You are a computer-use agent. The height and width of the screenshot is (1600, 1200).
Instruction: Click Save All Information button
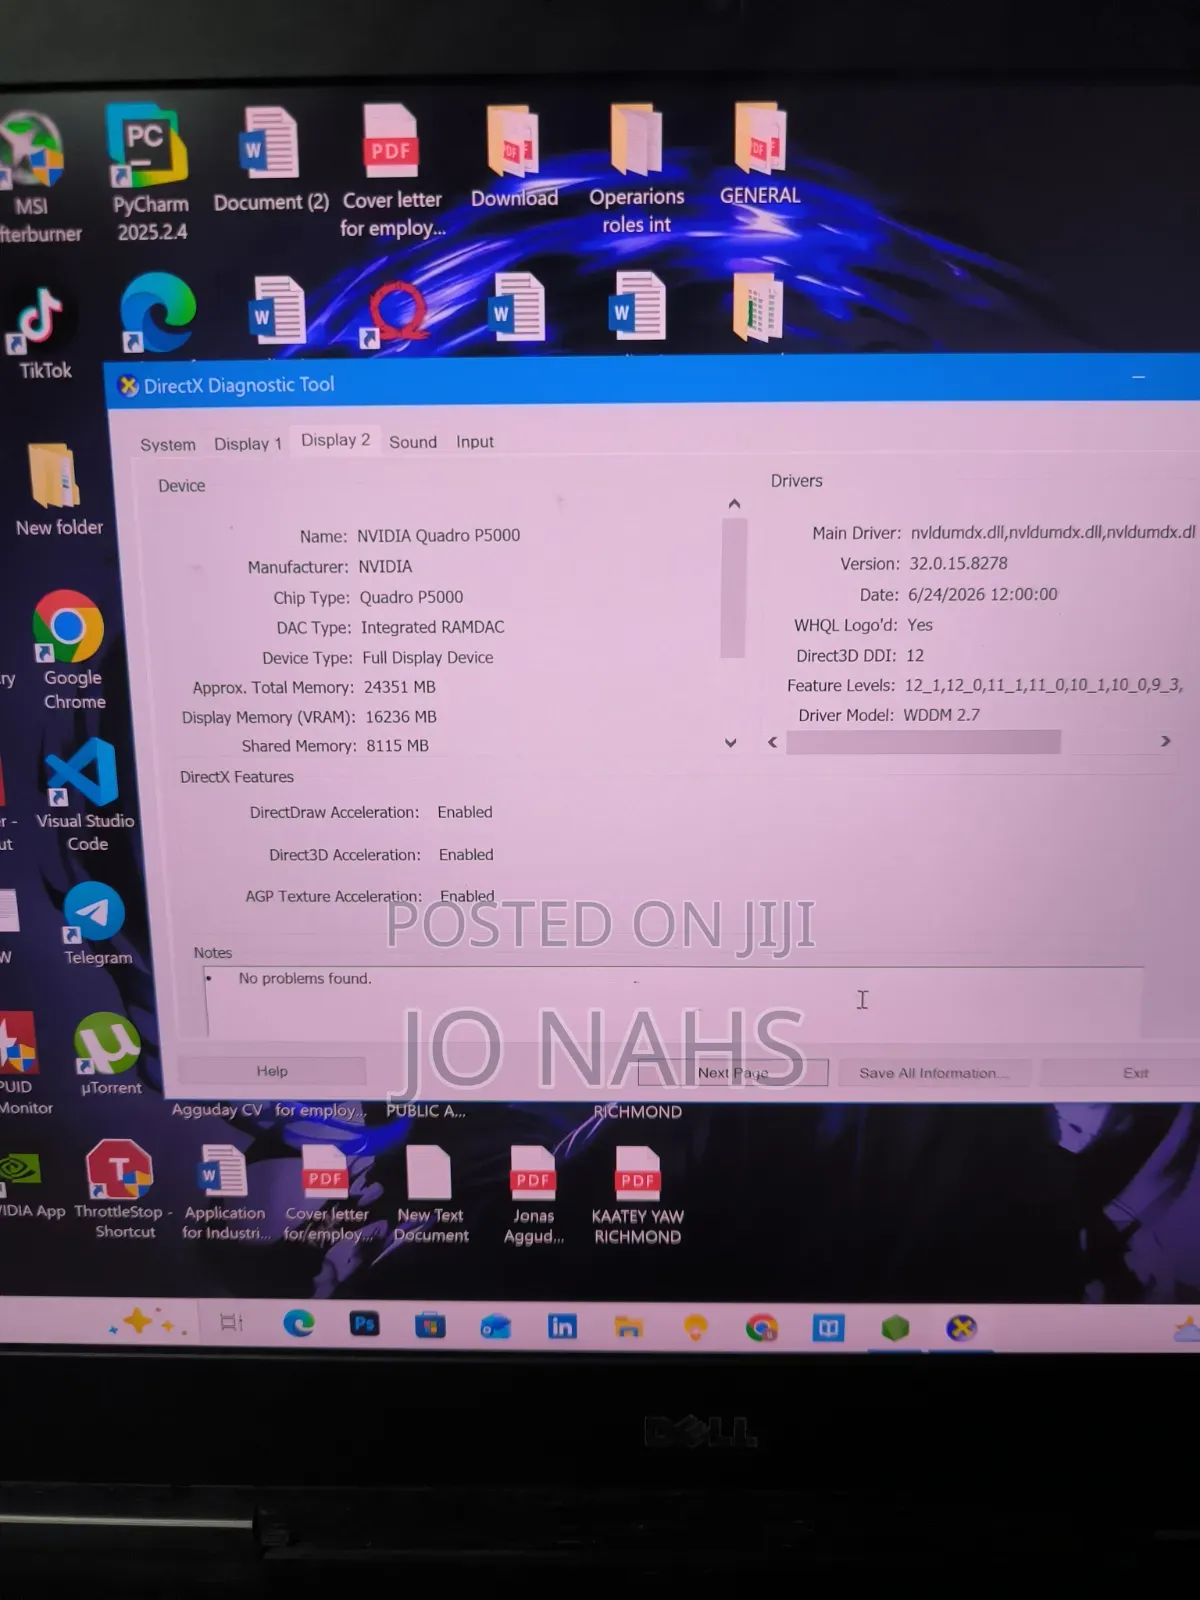click(x=934, y=1073)
